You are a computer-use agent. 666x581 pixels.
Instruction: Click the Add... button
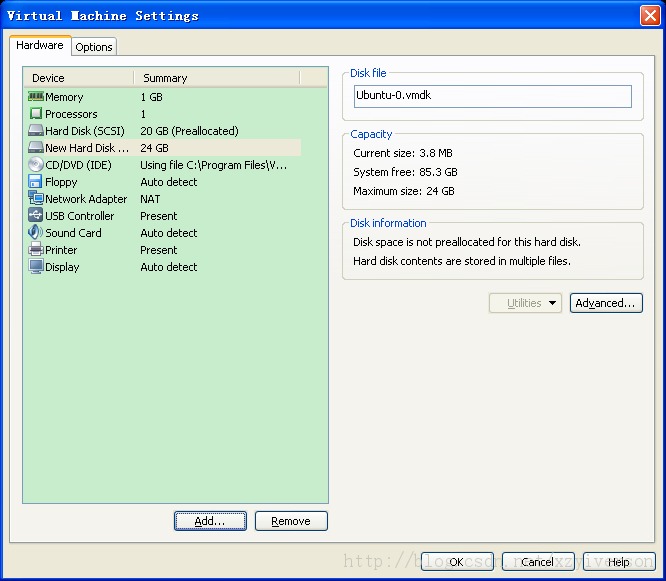point(210,521)
